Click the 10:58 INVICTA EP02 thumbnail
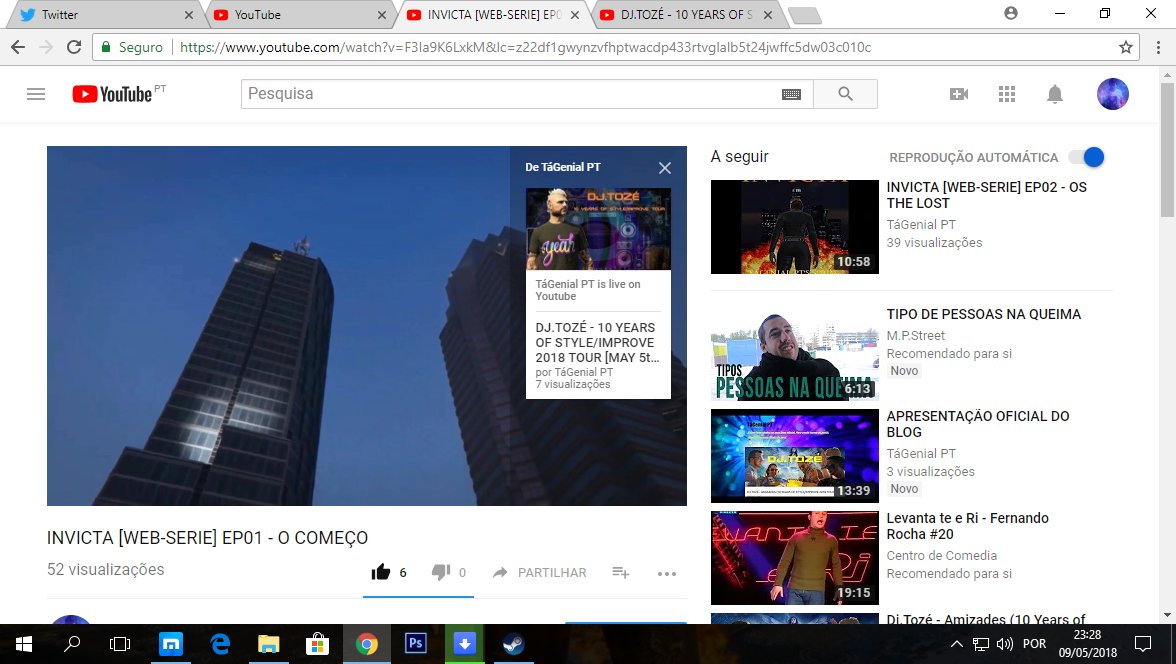Viewport: 1176px width, 664px height. tap(794, 227)
